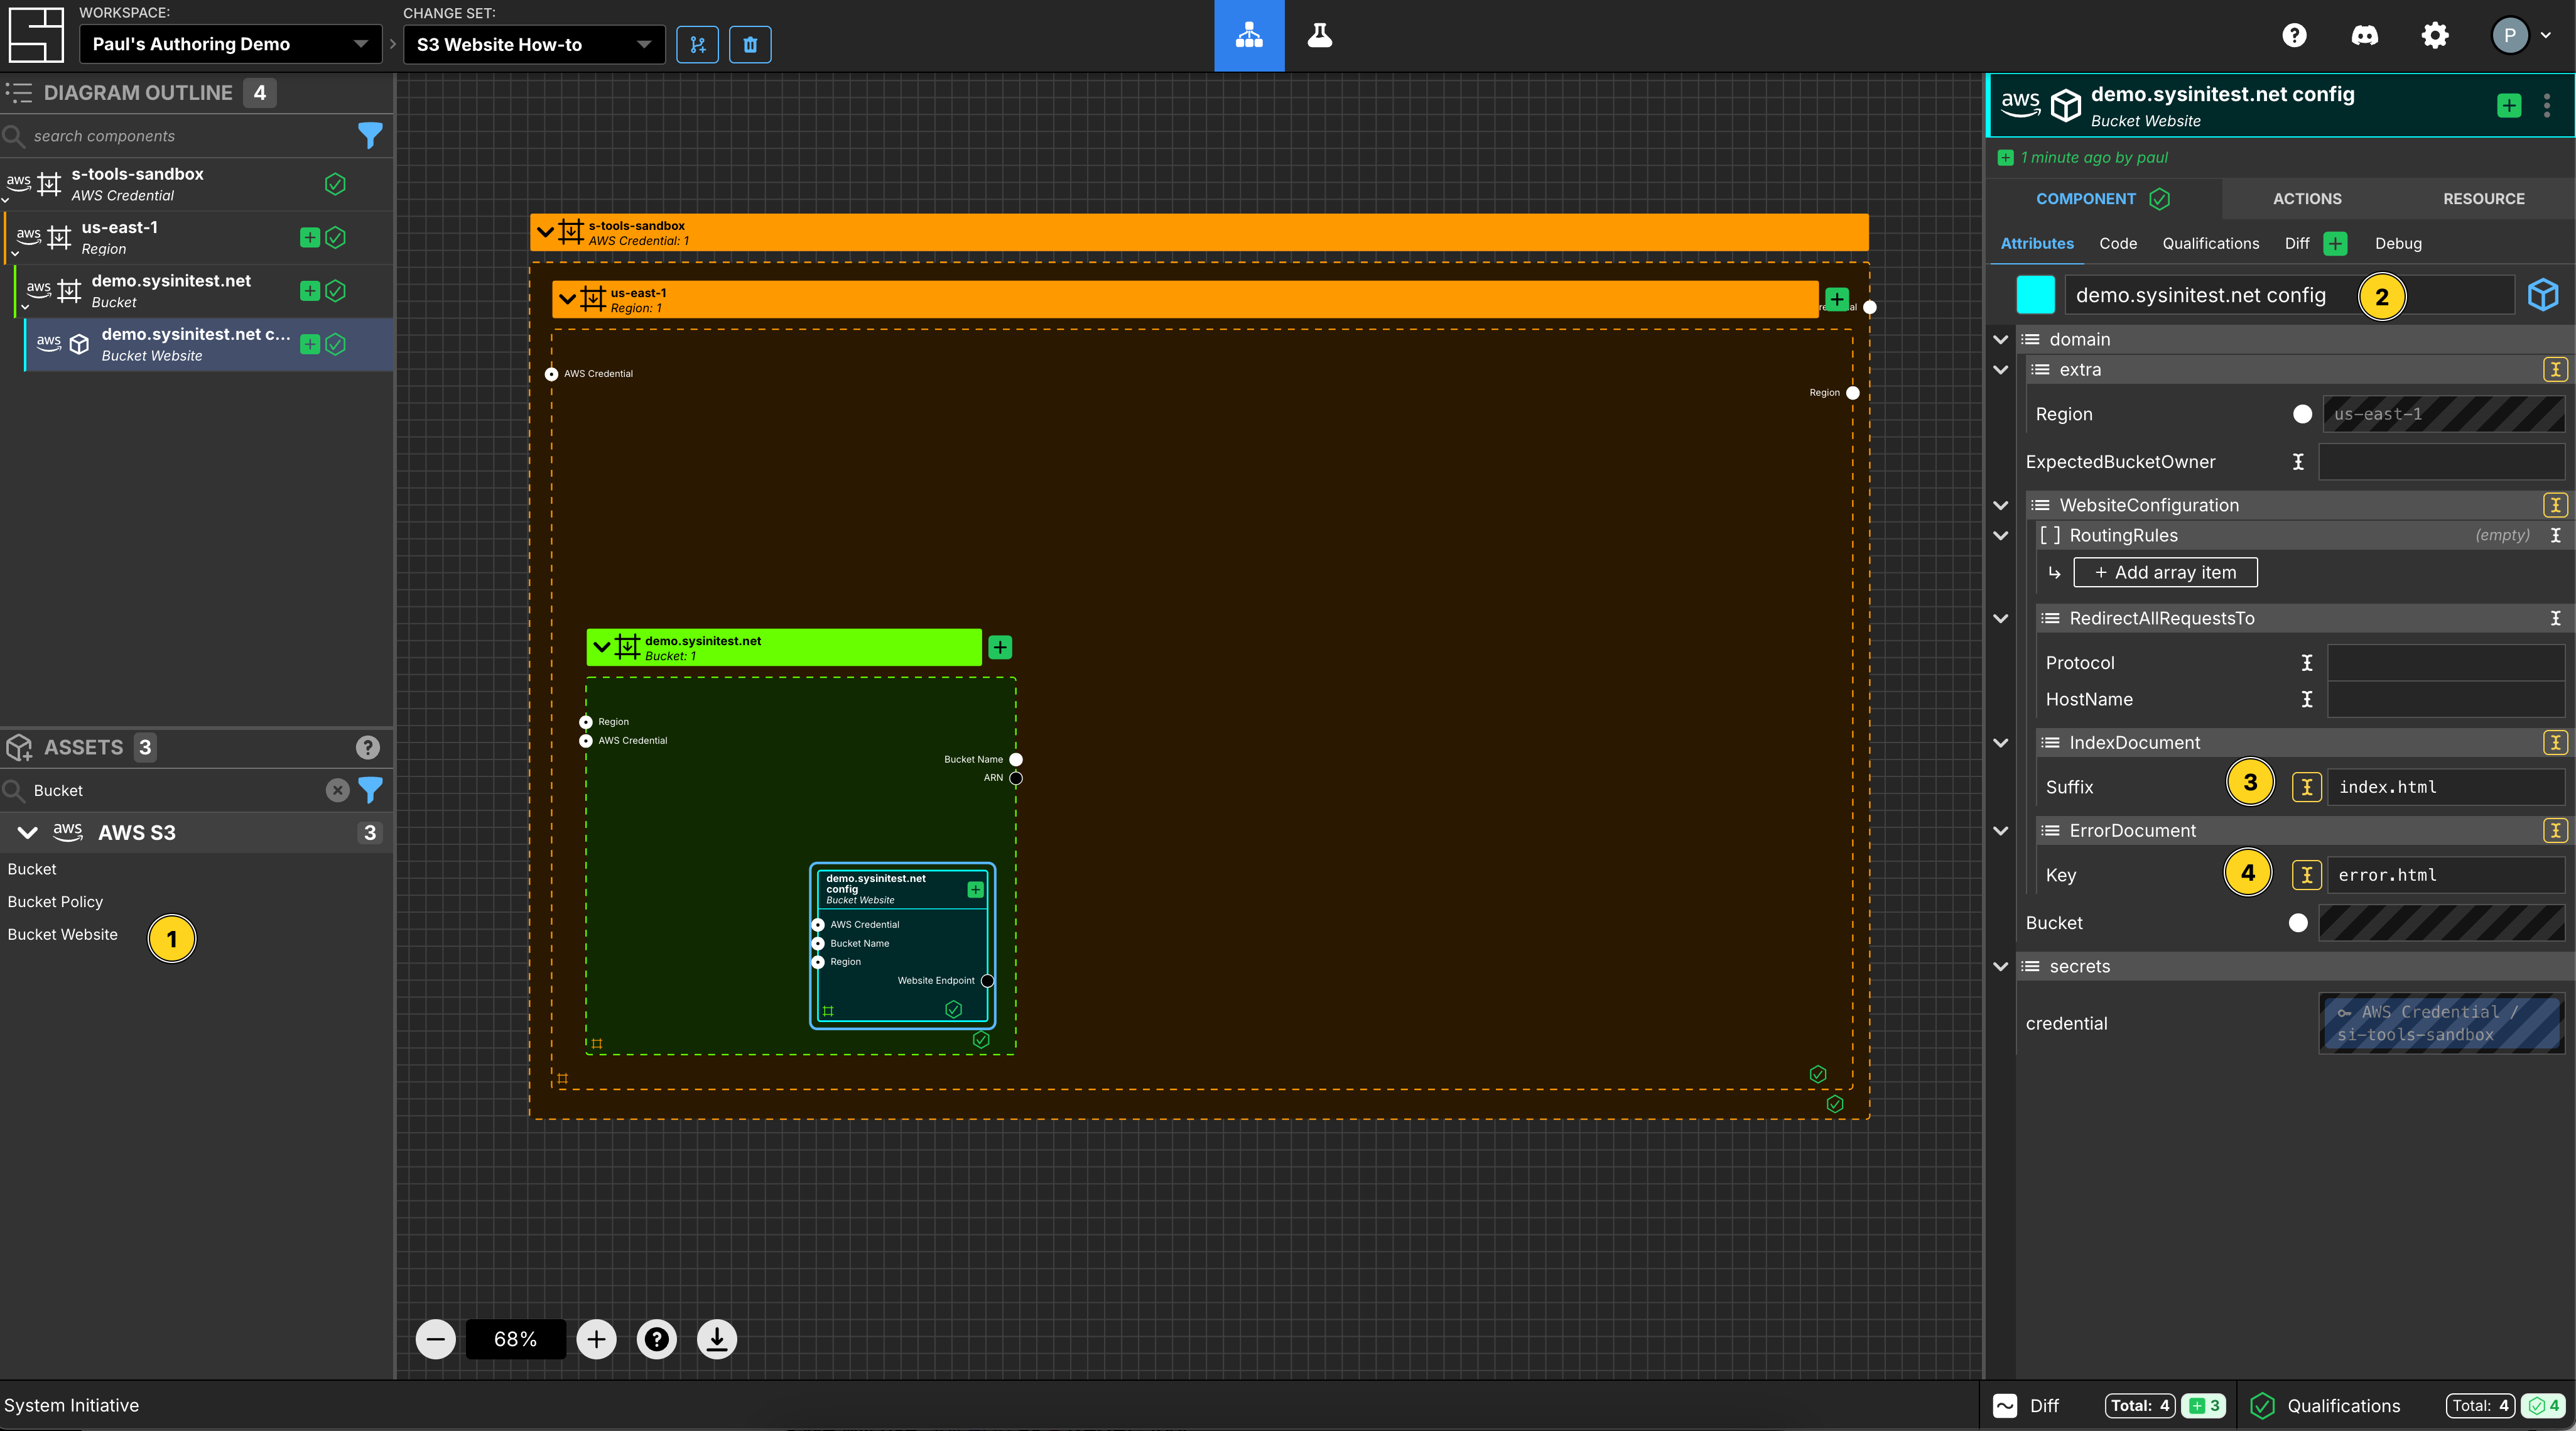
Task: Click the Website Endpoint output socket
Action: point(987,981)
